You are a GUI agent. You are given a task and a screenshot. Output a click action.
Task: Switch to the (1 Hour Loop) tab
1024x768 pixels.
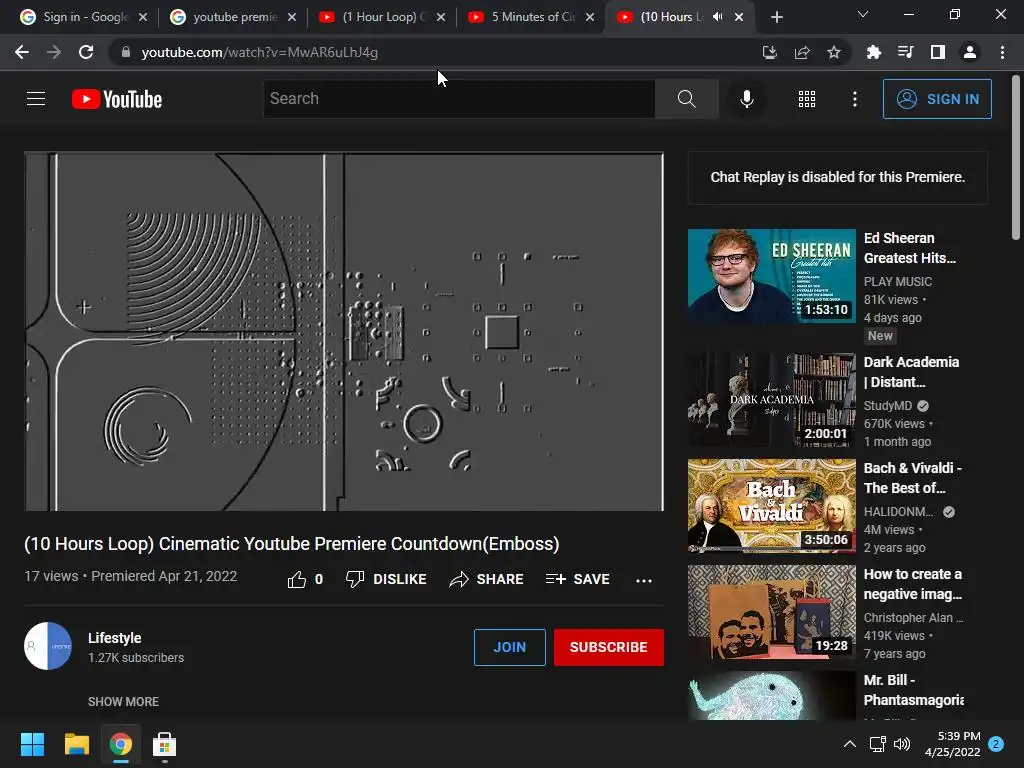[x=382, y=17]
